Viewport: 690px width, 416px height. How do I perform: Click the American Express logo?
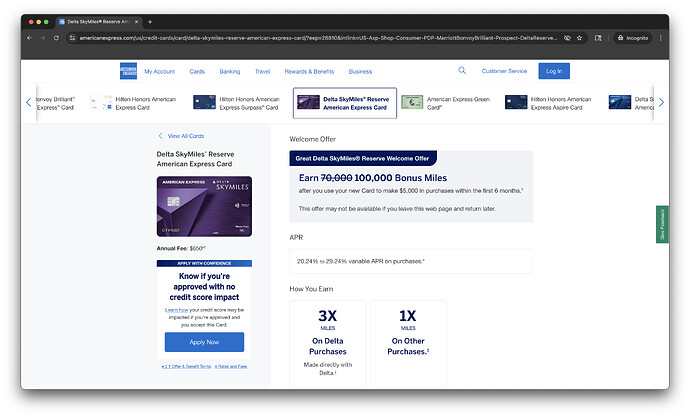pyautogui.click(x=128, y=71)
